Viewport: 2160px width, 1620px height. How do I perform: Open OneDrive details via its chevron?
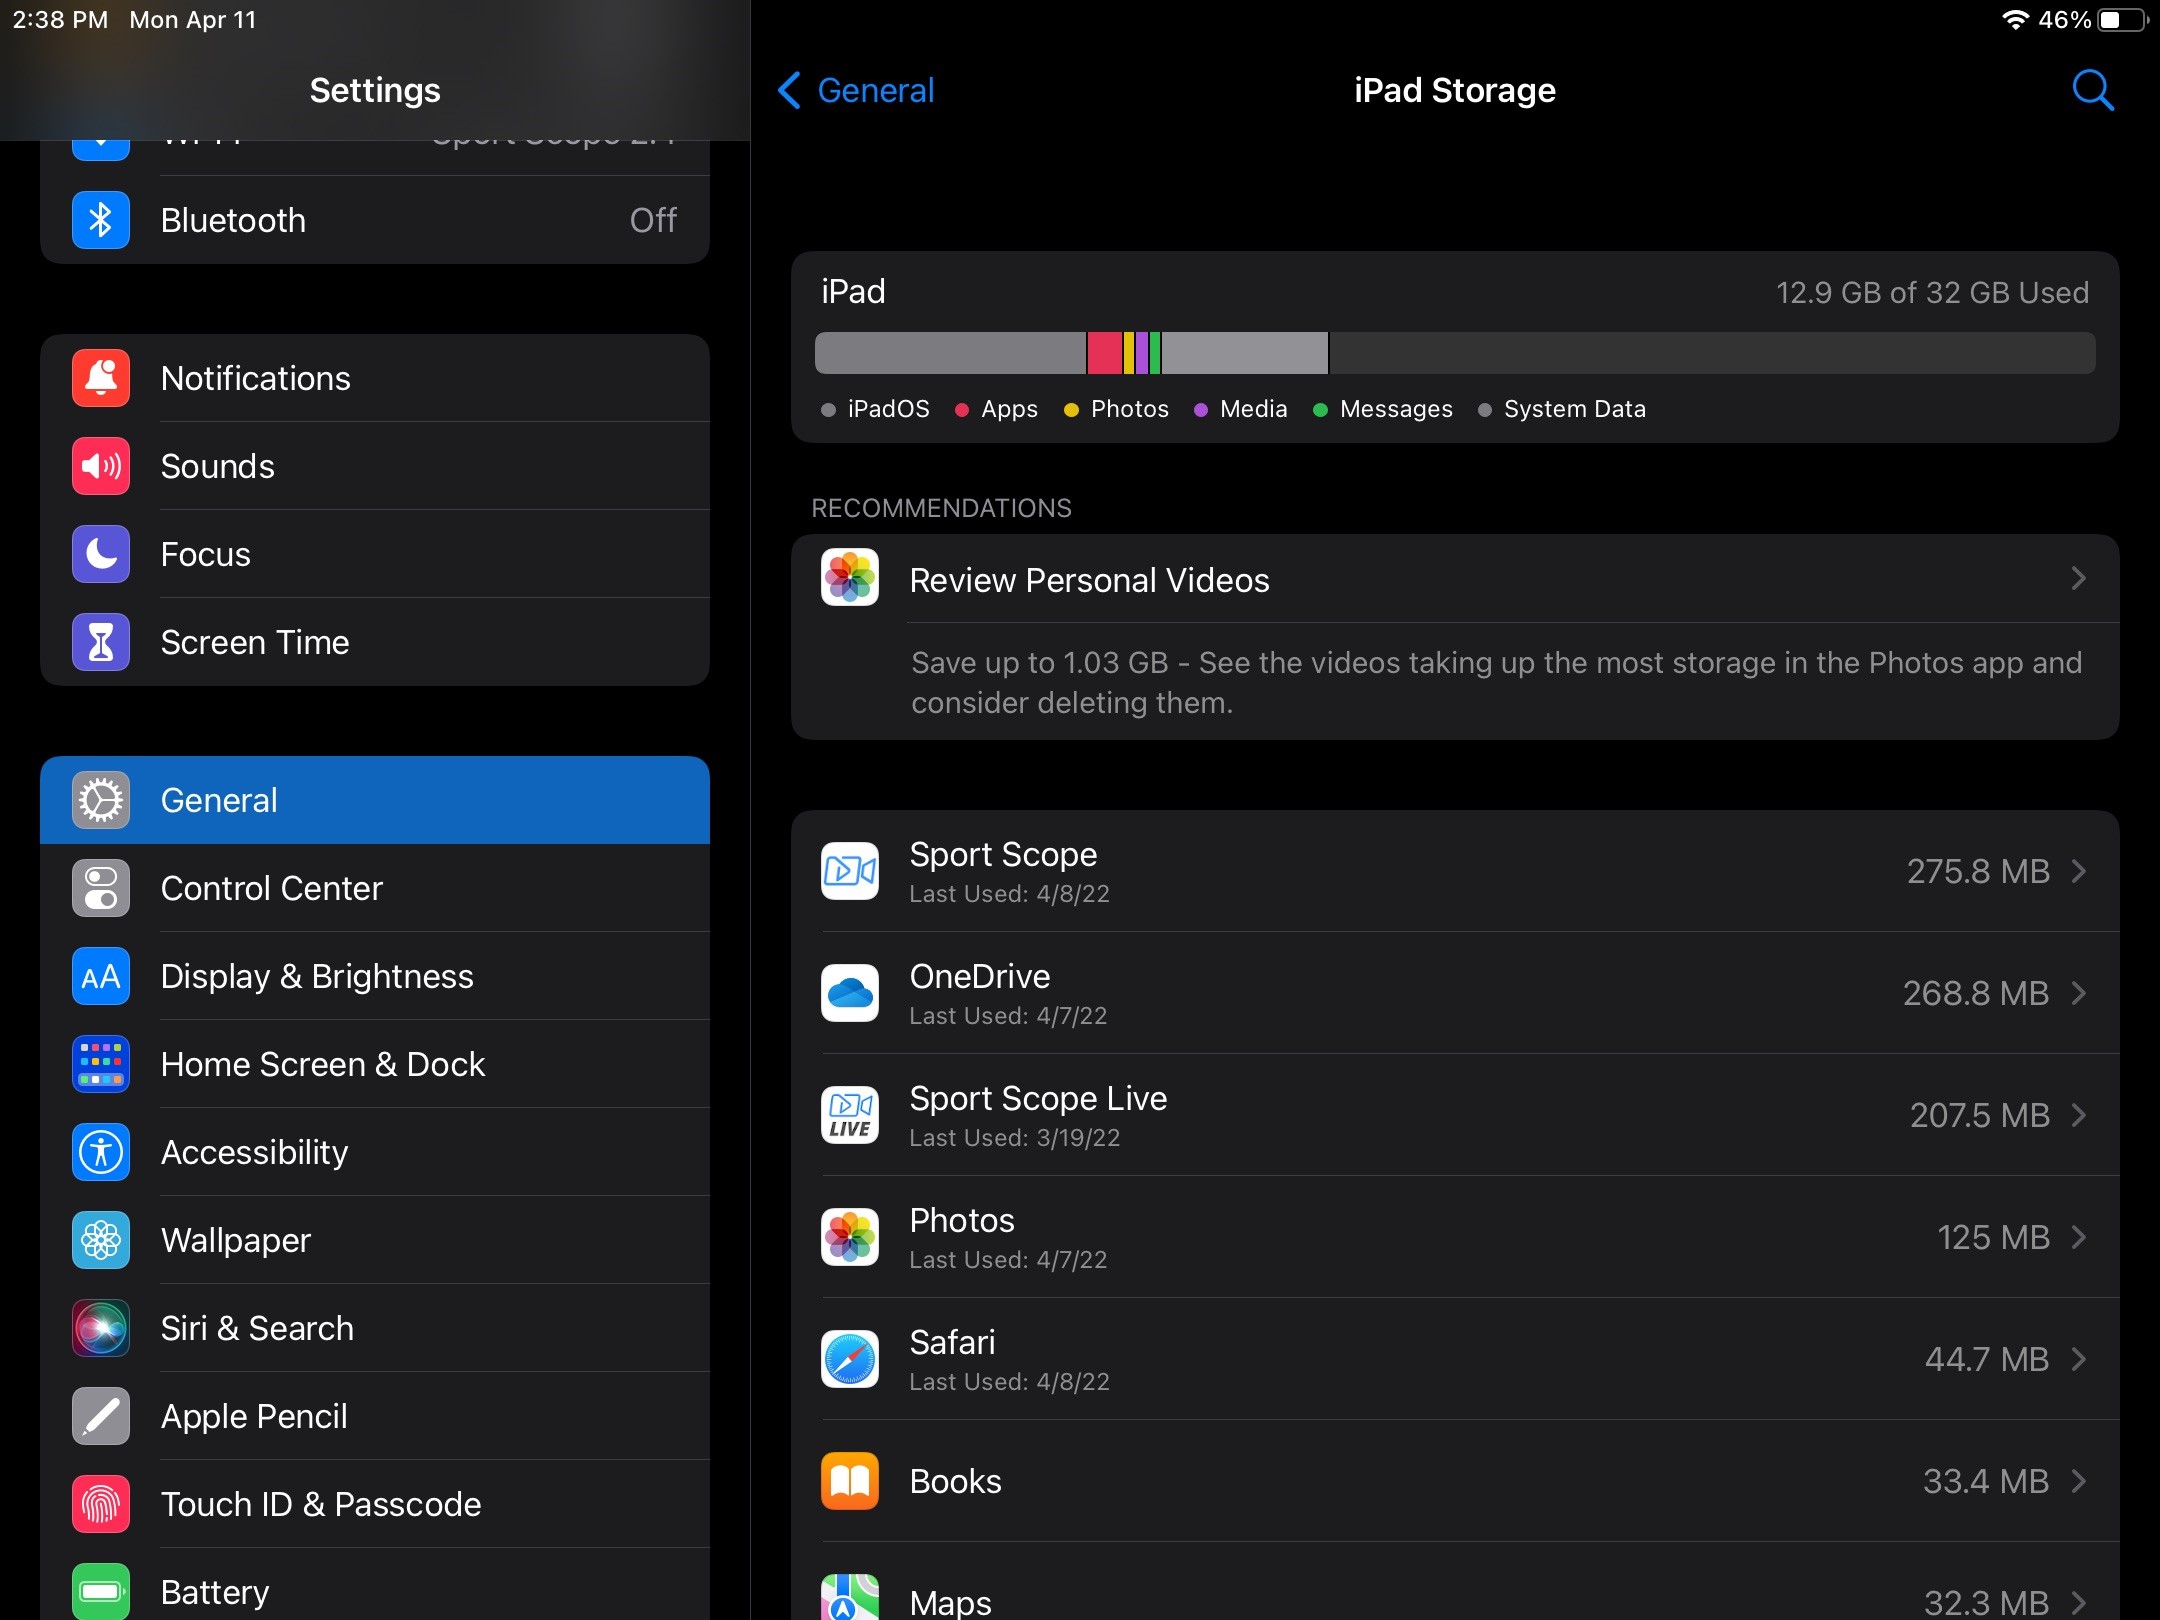(x=2079, y=993)
